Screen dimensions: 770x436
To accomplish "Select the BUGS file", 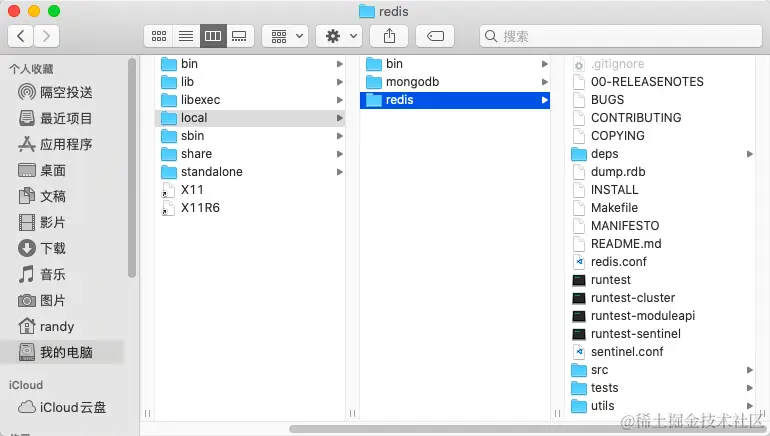I will point(660,100).
